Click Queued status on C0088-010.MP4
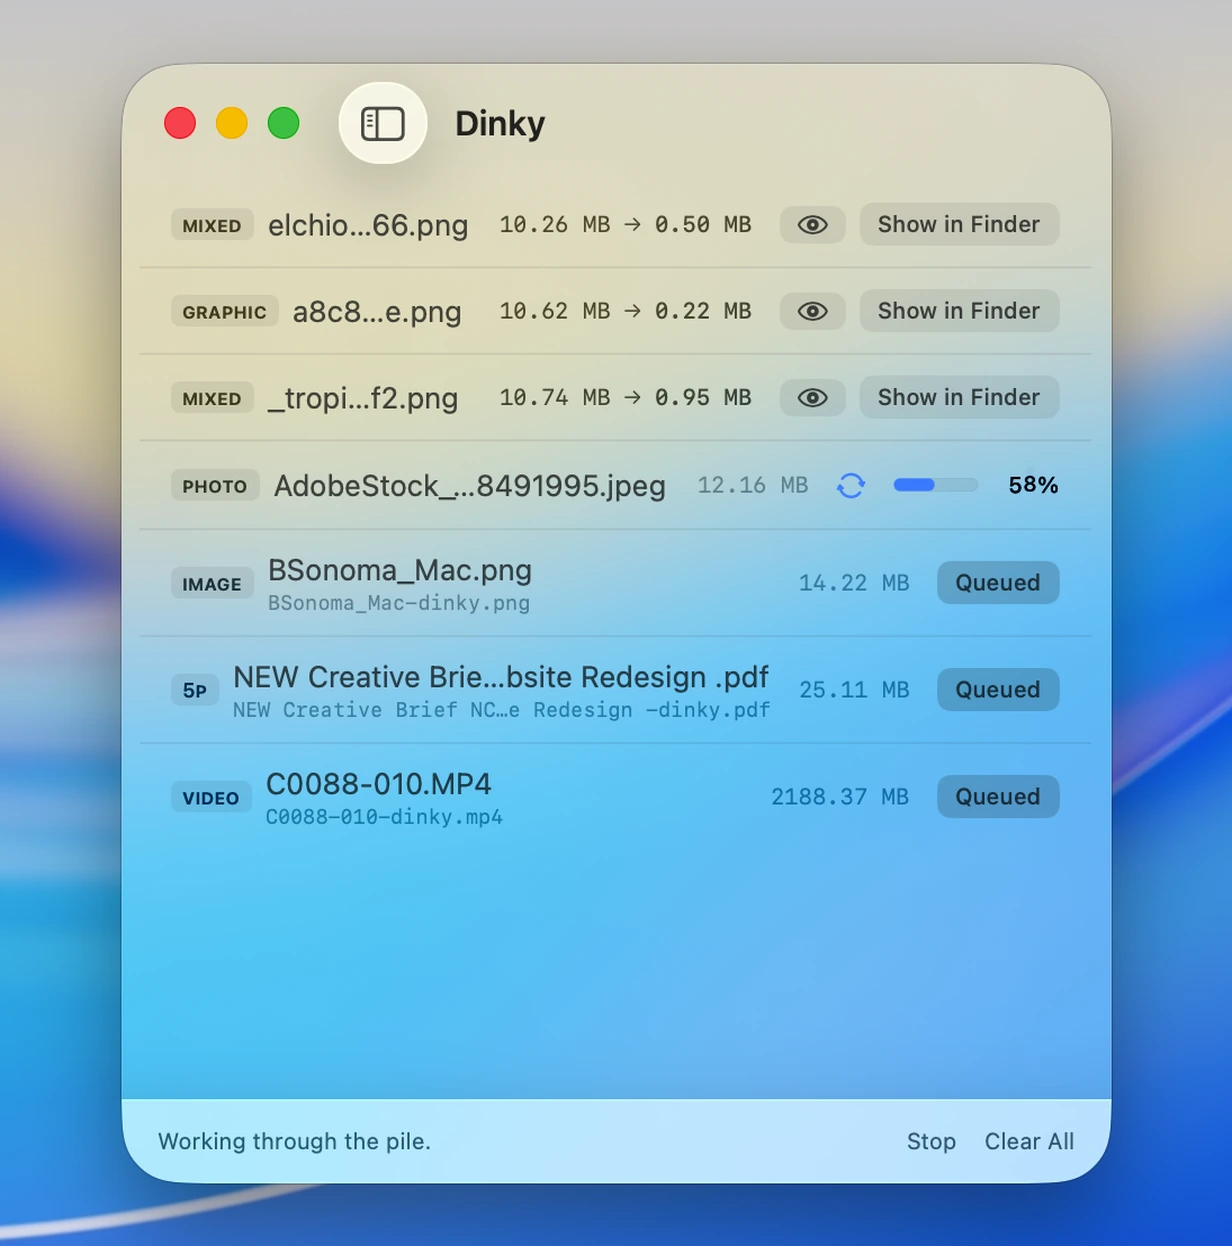 pos(997,797)
